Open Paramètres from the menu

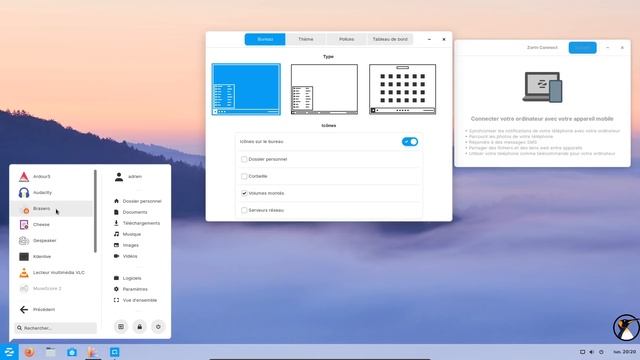coord(131,289)
